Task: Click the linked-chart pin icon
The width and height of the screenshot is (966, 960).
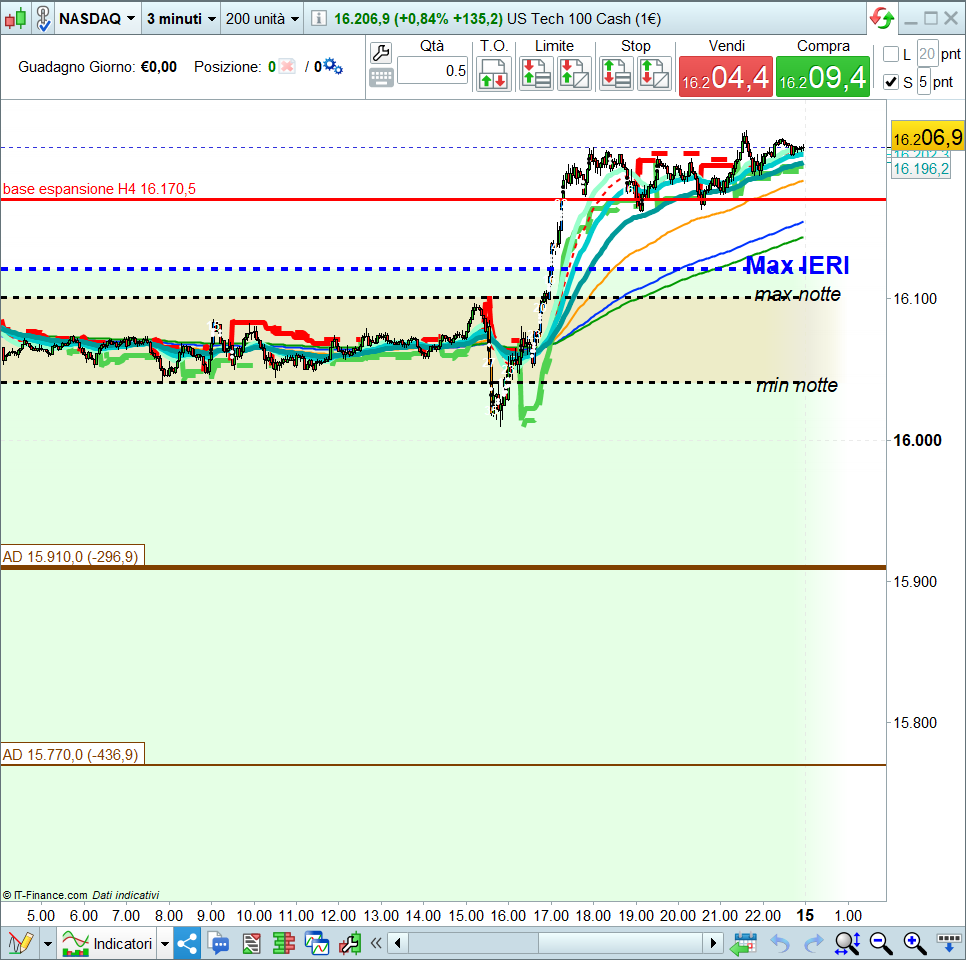Action: coord(43,18)
